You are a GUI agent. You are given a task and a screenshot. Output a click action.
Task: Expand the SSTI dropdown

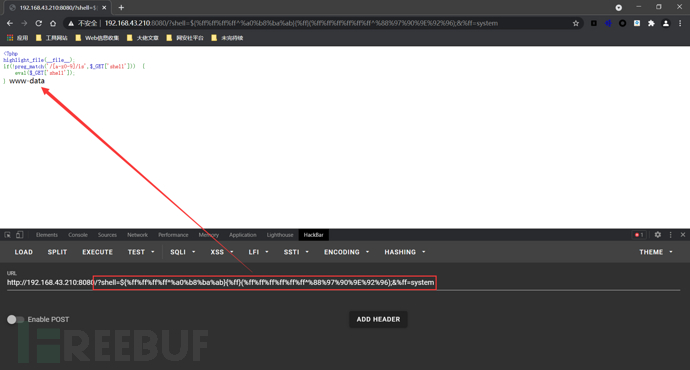[x=296, y=252]
